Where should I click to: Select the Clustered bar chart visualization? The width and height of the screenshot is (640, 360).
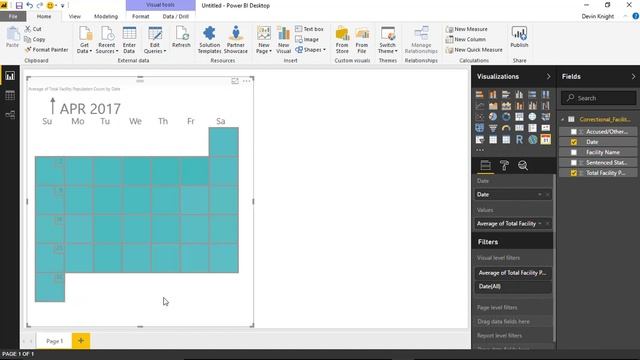506,94
